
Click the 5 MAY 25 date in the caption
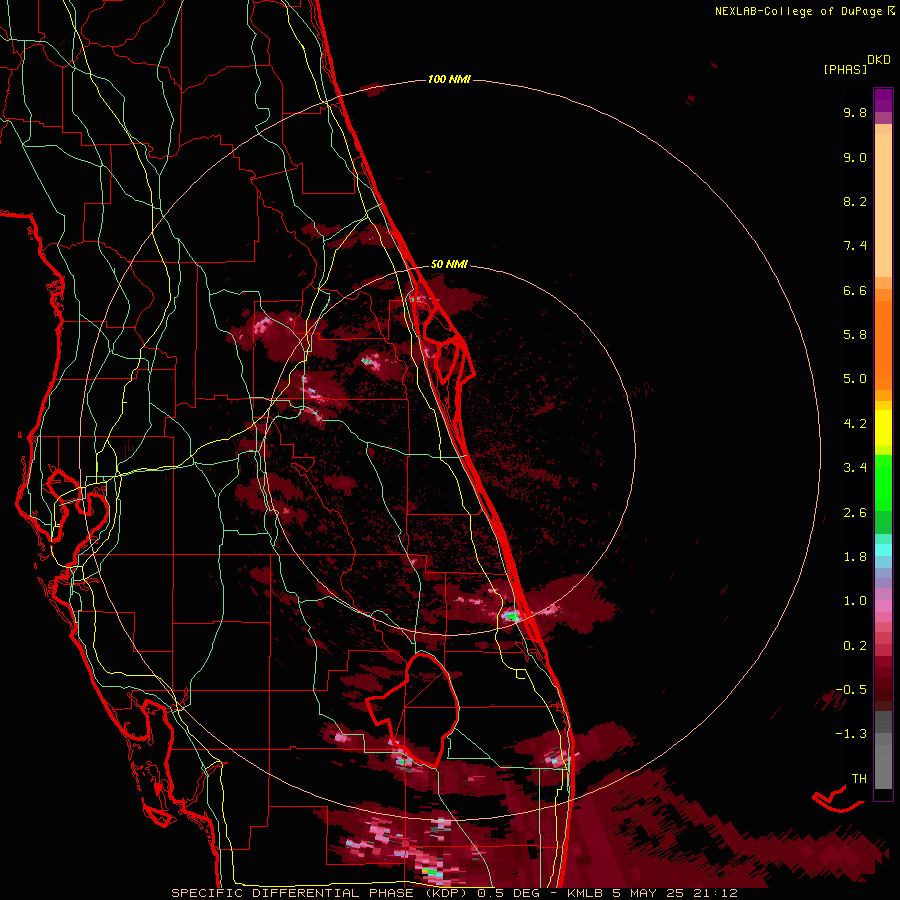pyautogui.click(x=649, y=893)
